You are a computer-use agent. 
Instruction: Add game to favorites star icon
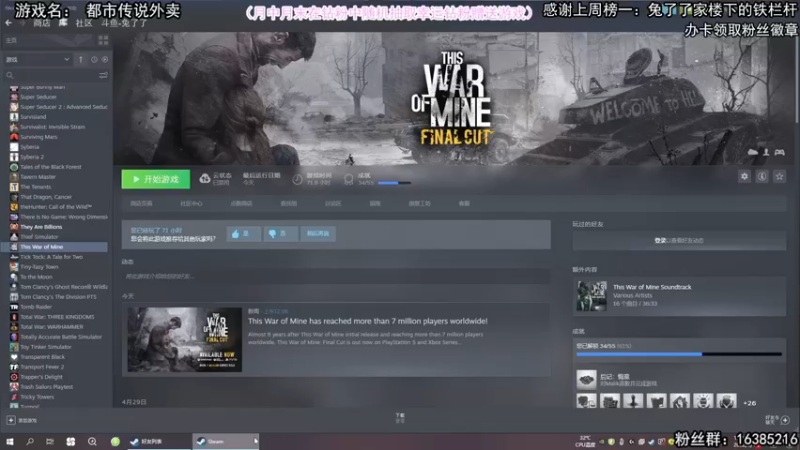[779, 177]
